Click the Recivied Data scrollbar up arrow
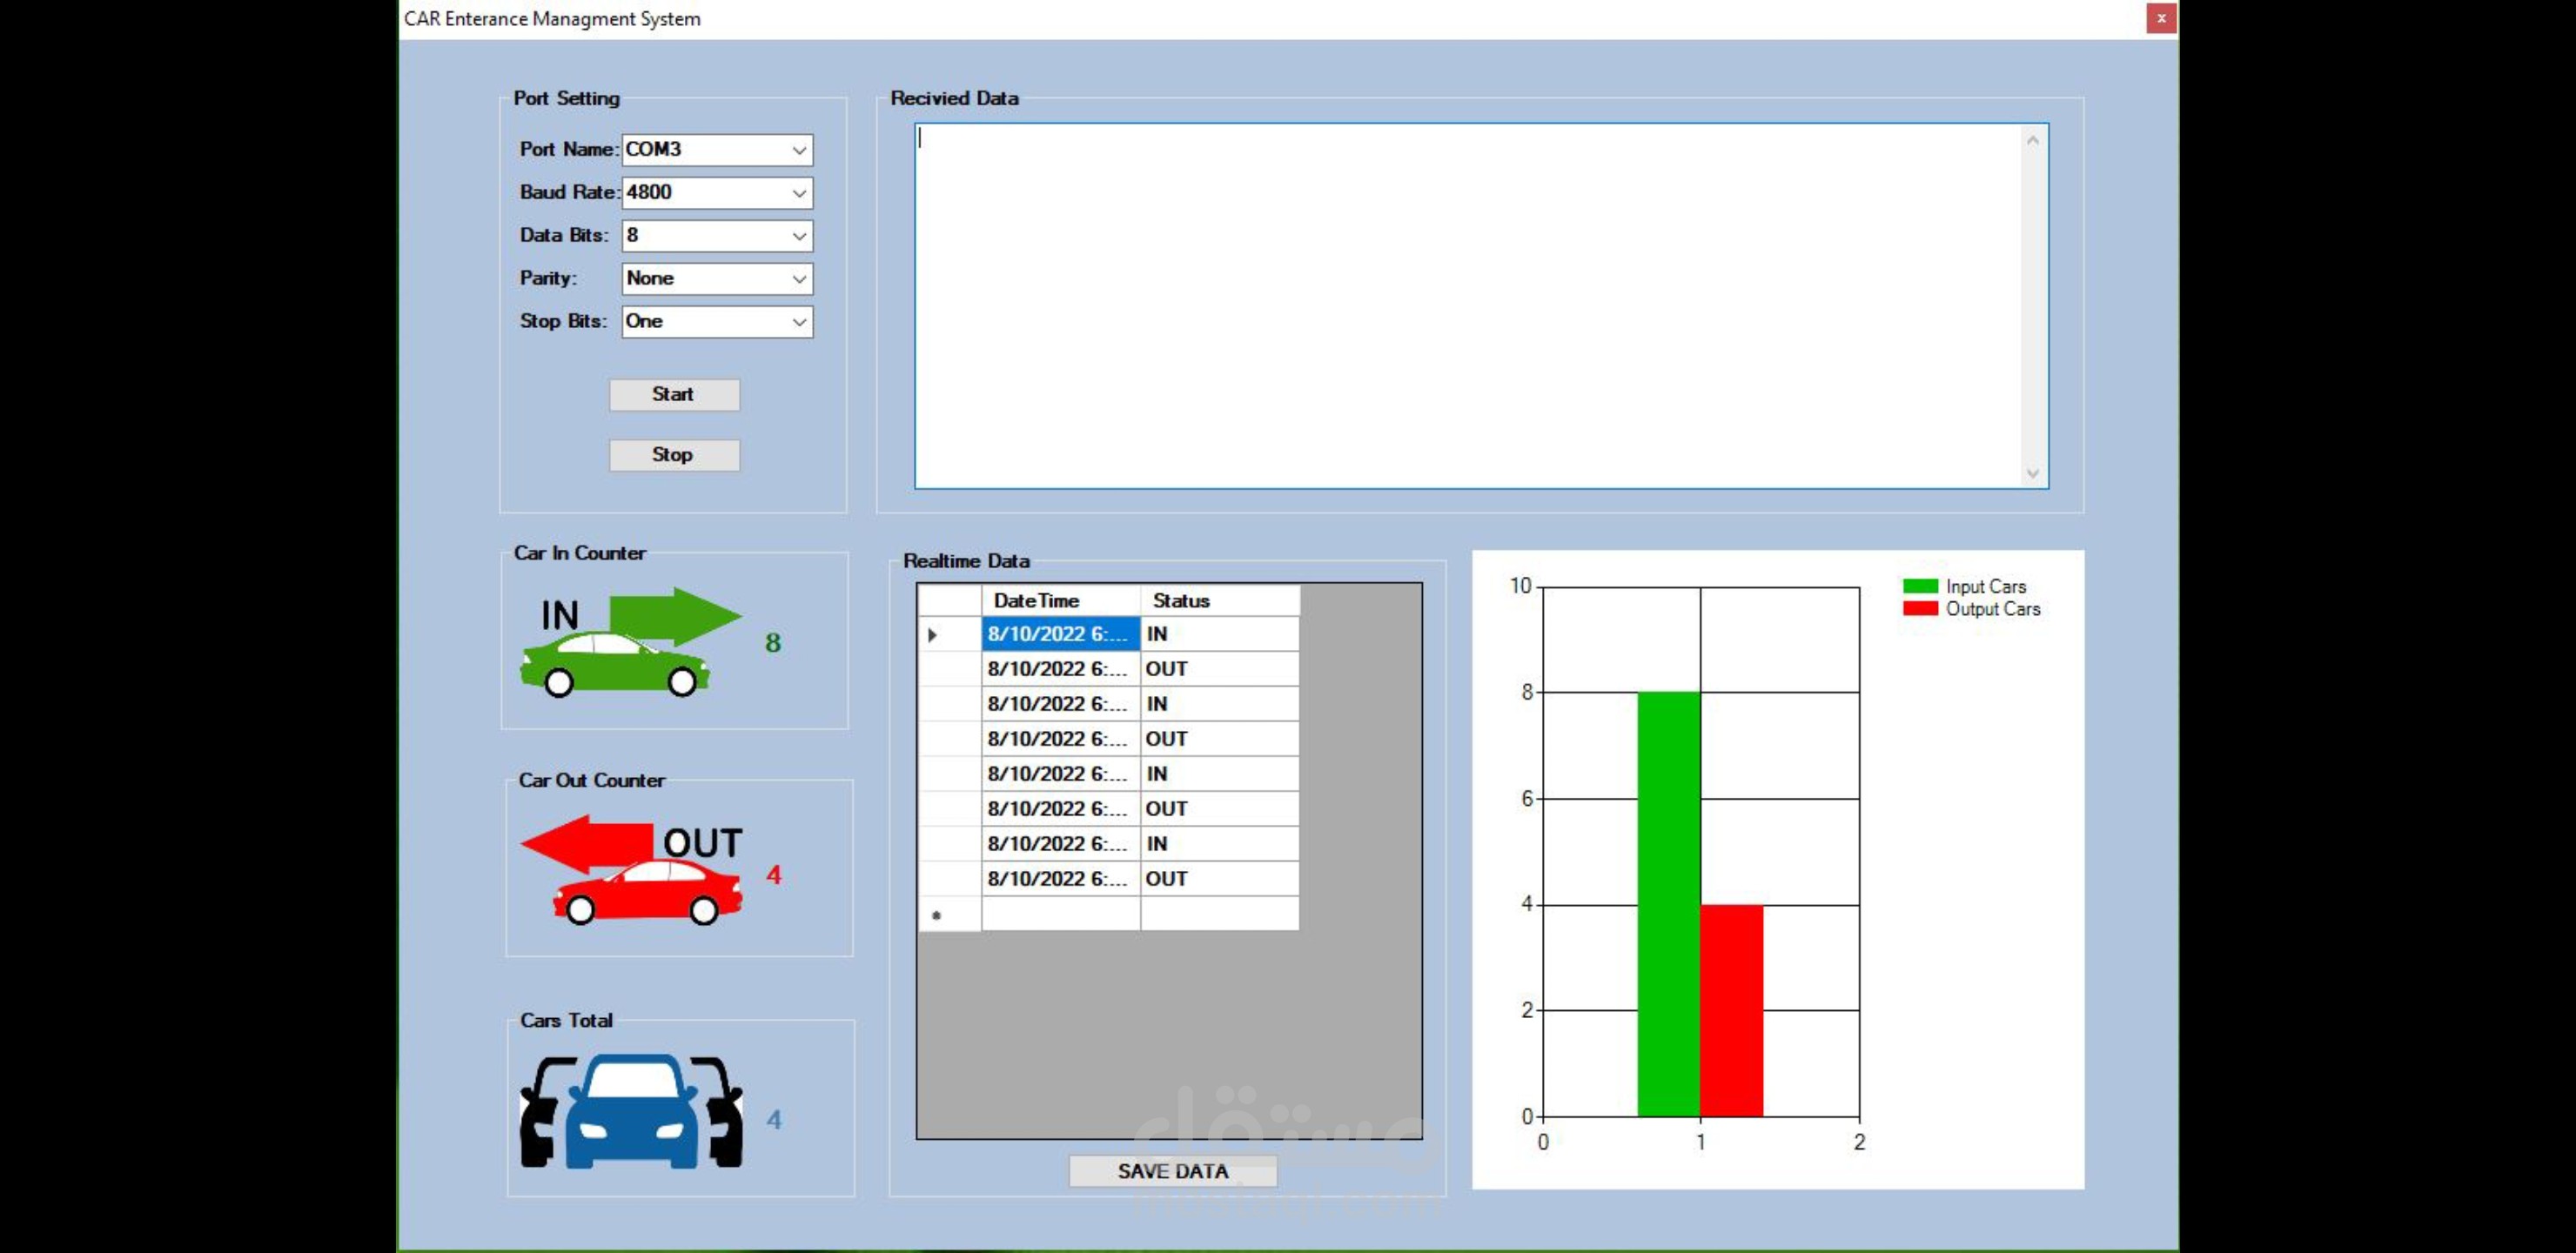The width and height of the screenshot is (2576, 1253). pyautogui.click(x=2033, y=141)
